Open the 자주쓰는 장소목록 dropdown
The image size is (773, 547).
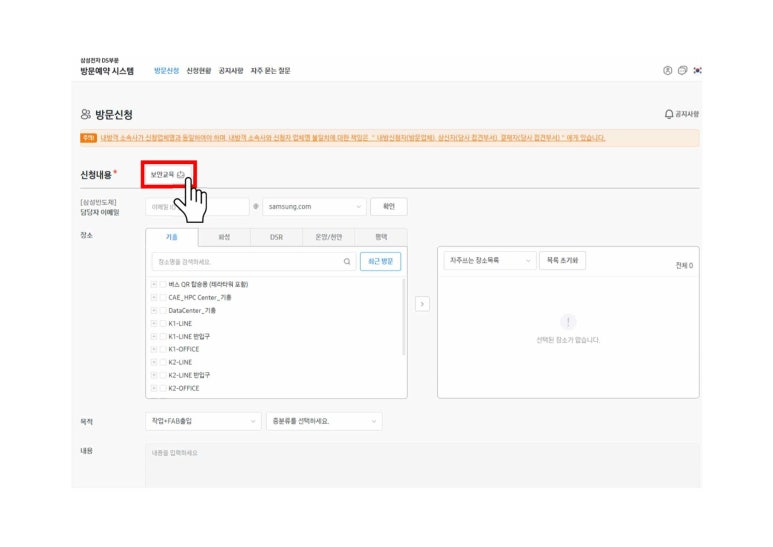click(x=485, y=260)
